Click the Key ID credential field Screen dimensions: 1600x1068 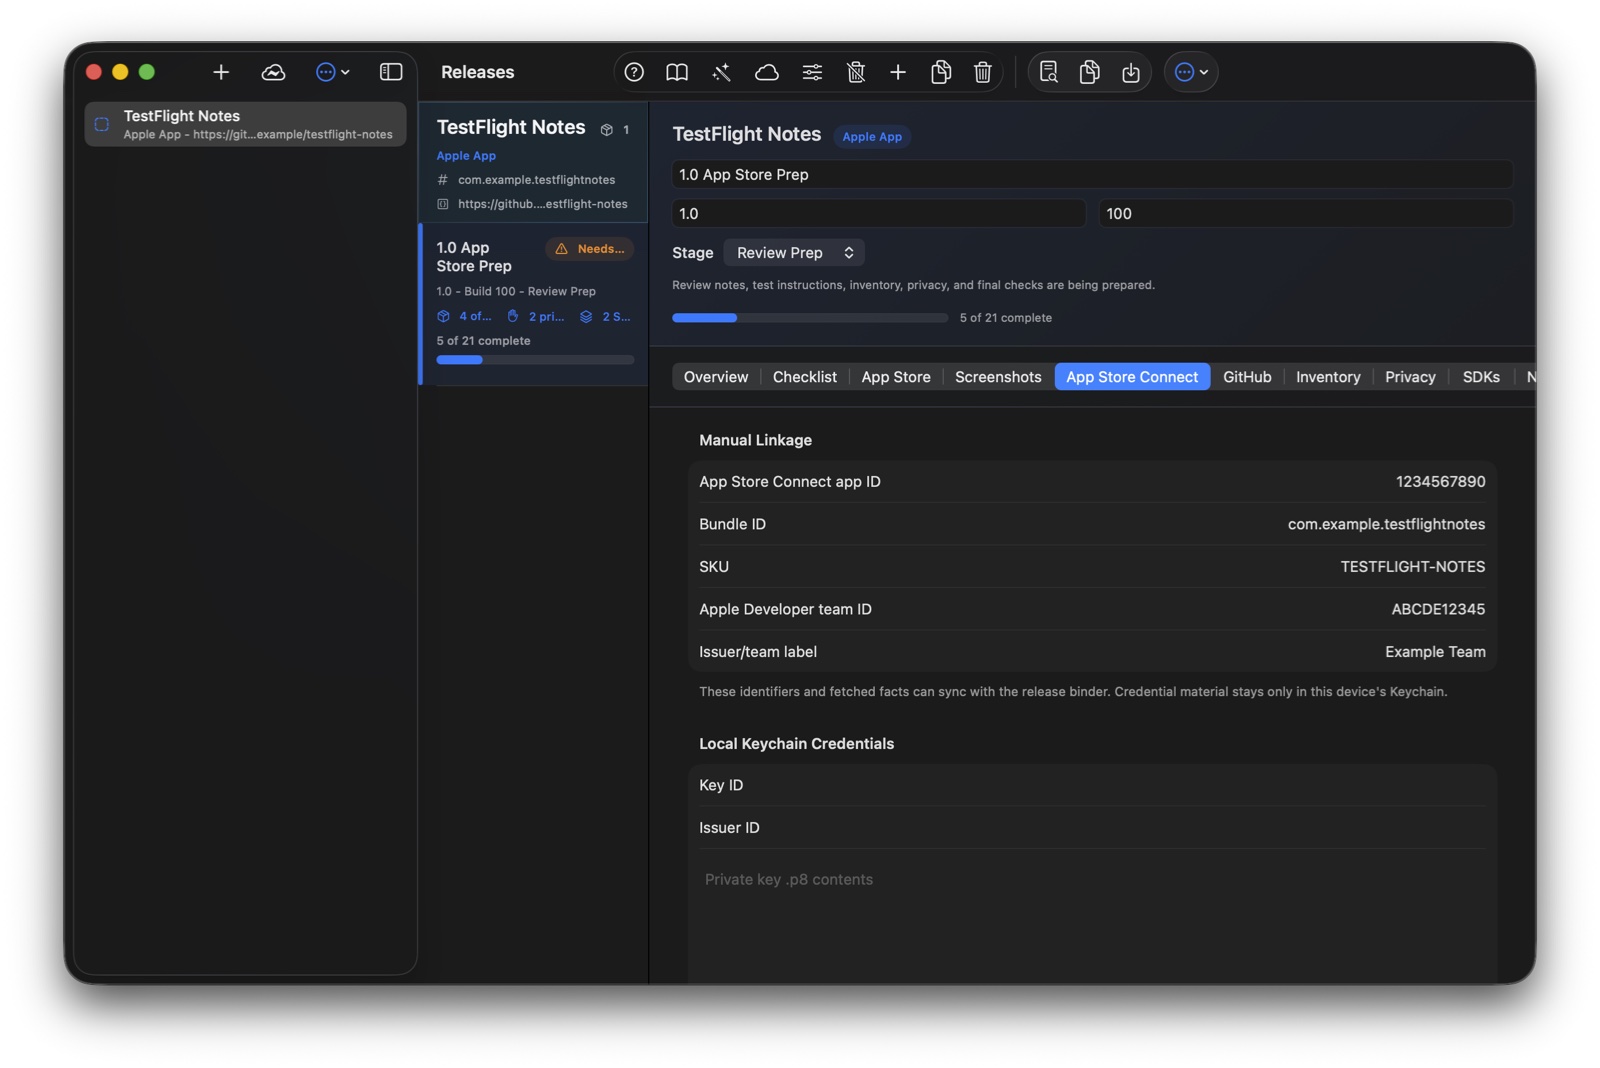[x=1092, y=785]
